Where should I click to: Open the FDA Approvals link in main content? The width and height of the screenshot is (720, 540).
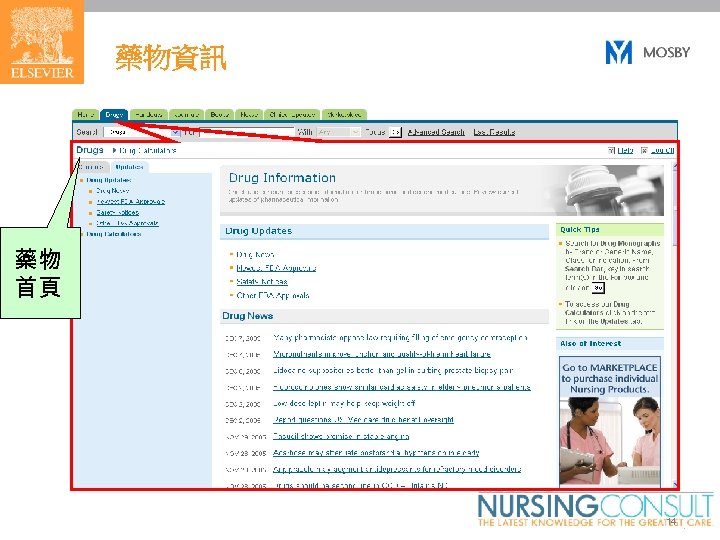(x=276, y=268)
